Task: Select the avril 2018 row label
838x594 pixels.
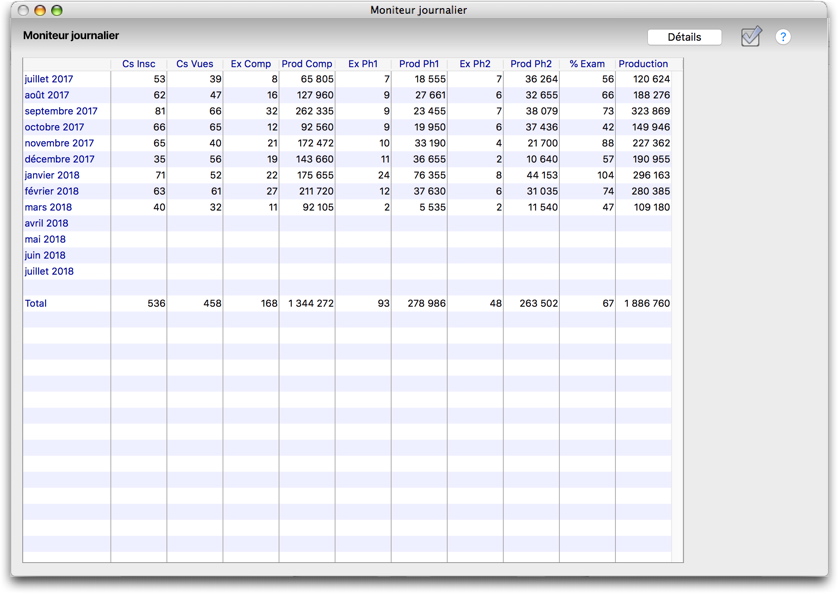Action: click(46, 223)
